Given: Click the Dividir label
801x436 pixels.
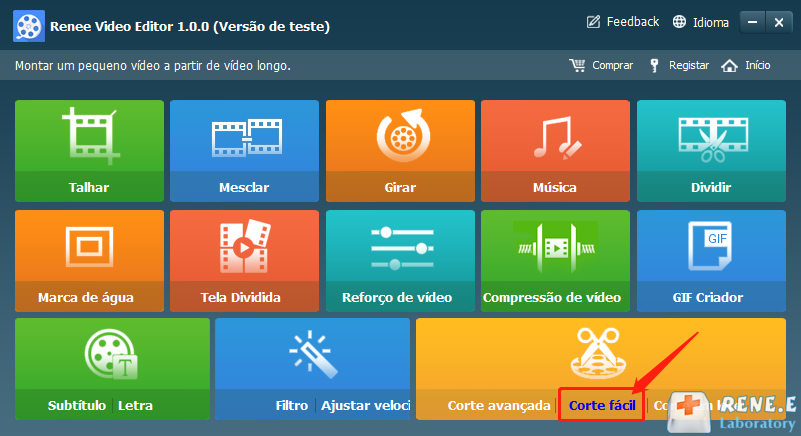Looking at the screenshot, I should [711, 188].
